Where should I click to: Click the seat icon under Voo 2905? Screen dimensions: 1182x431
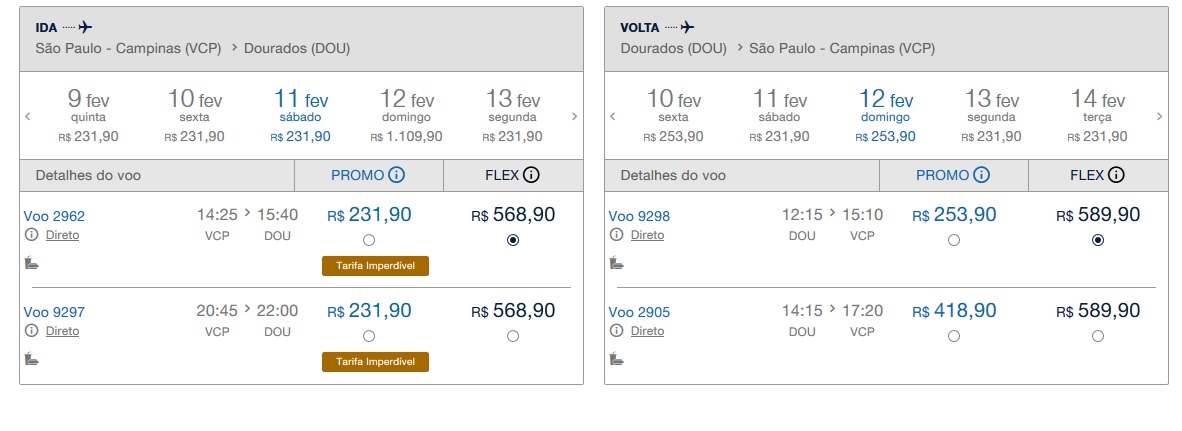(x=616, y=358)
